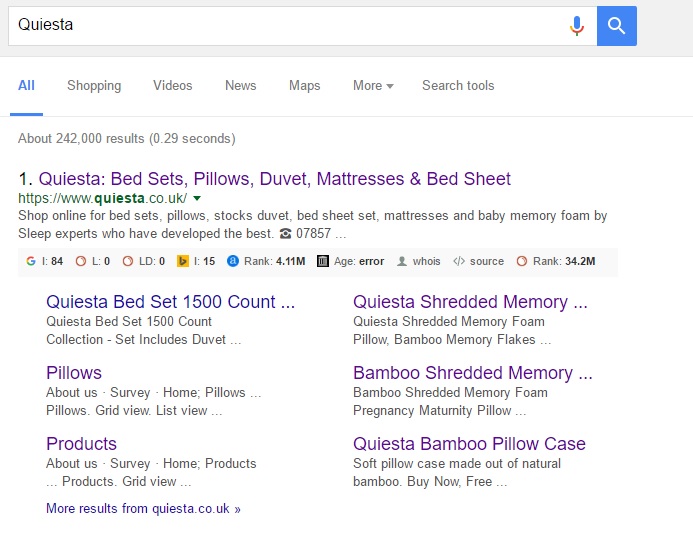Image resolution: width=693 pixels, height=533 pixels.
Task: Click 'More results from quiesta.co.uk' link
Action: 143,508
